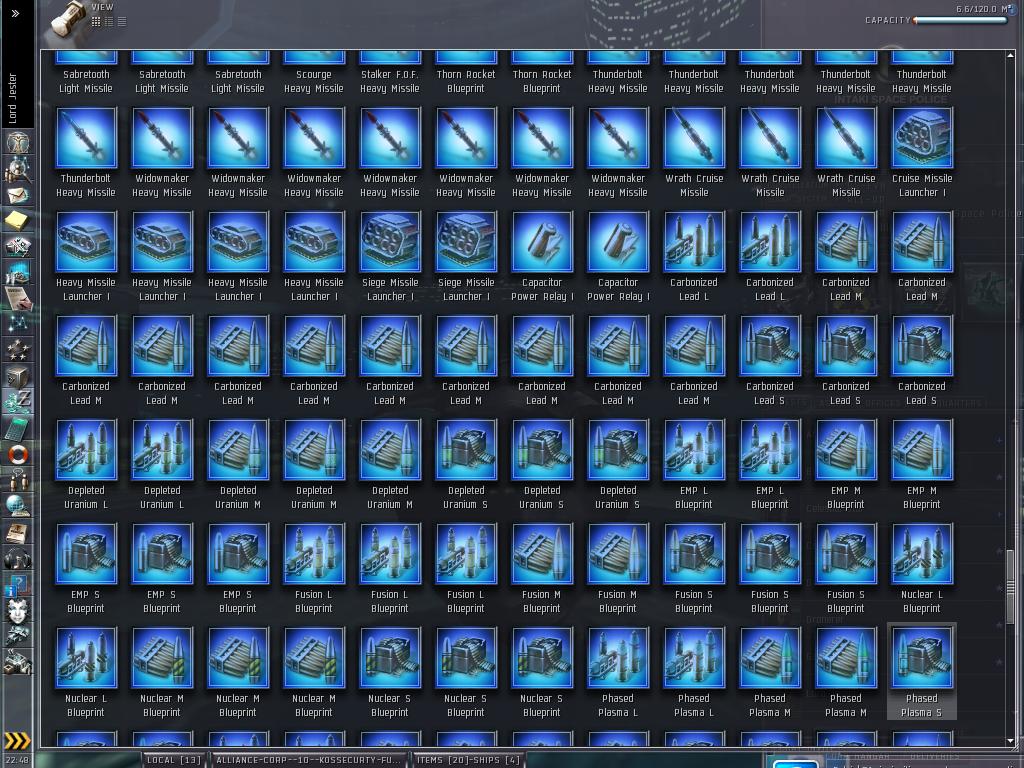Launch the in-game Browser globe icon

point(17,505)
